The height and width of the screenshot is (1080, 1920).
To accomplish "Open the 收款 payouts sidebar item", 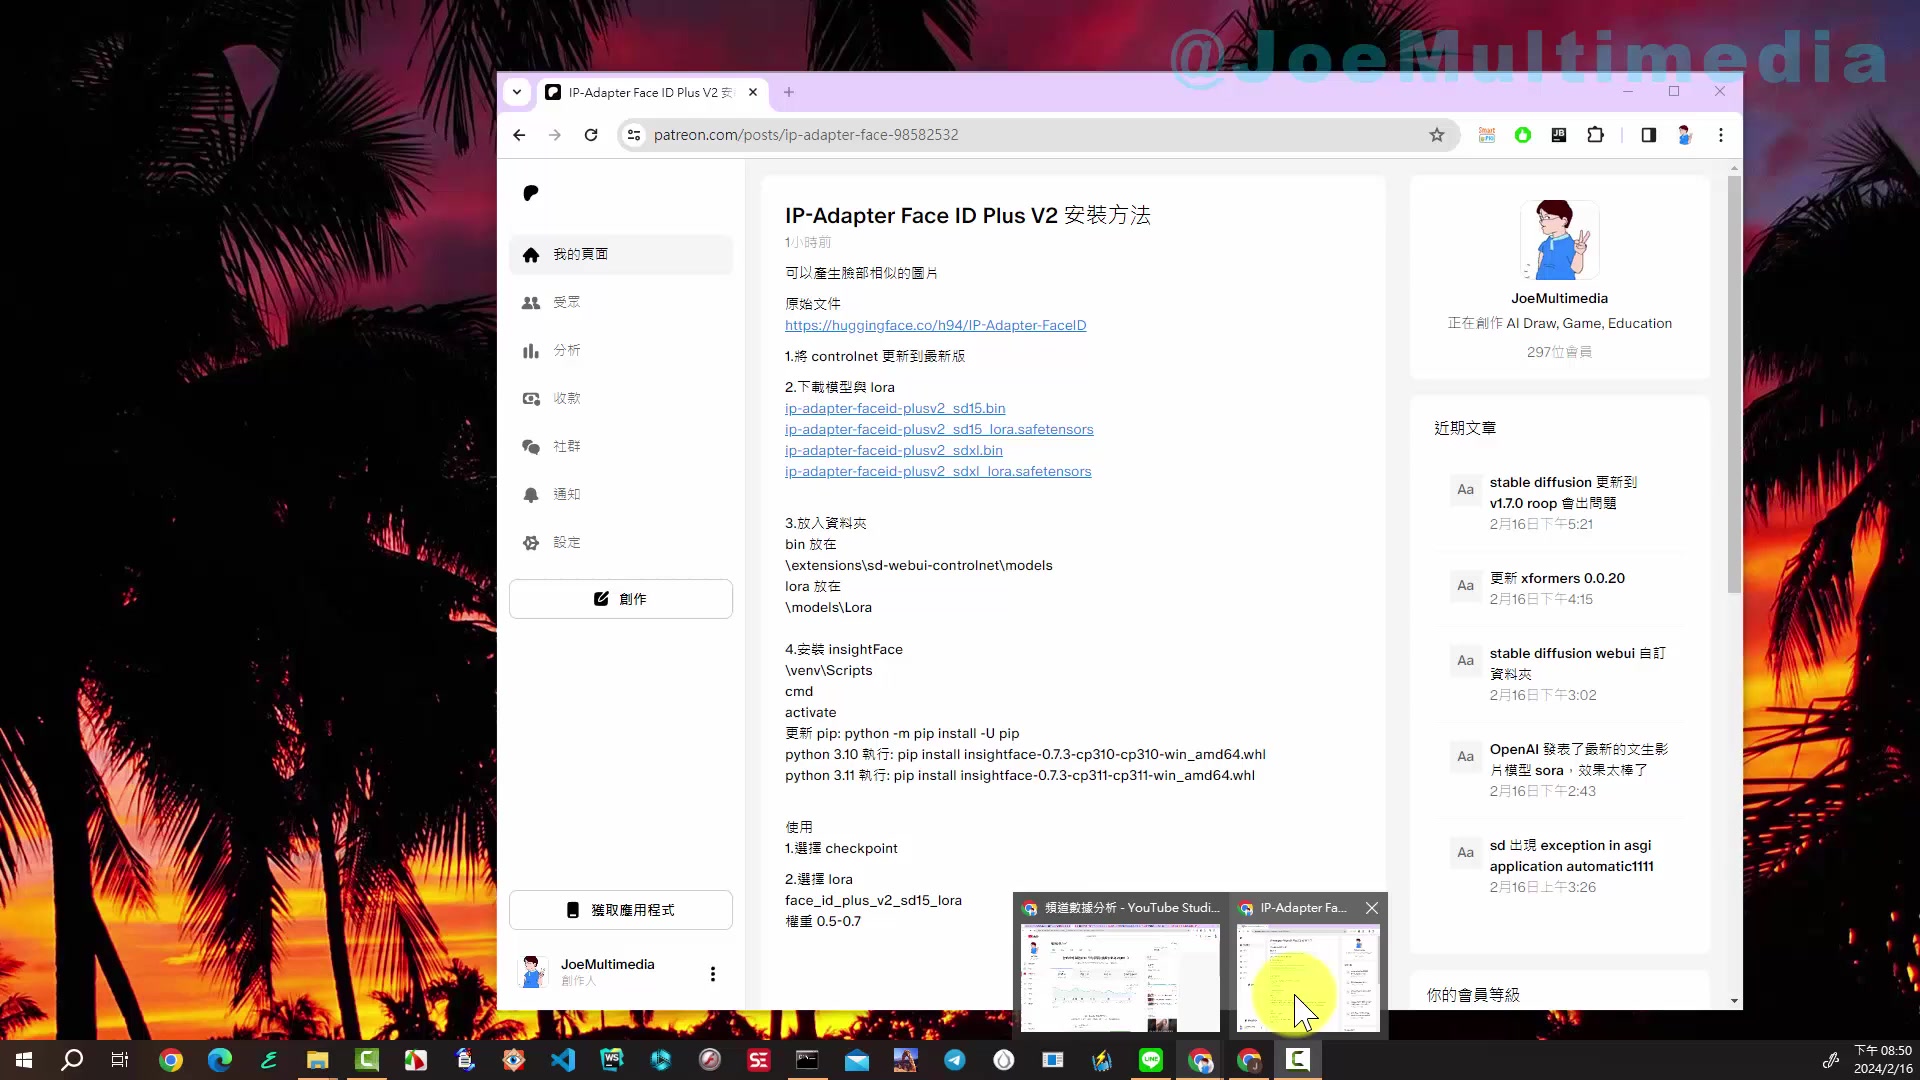I will 565,398.
